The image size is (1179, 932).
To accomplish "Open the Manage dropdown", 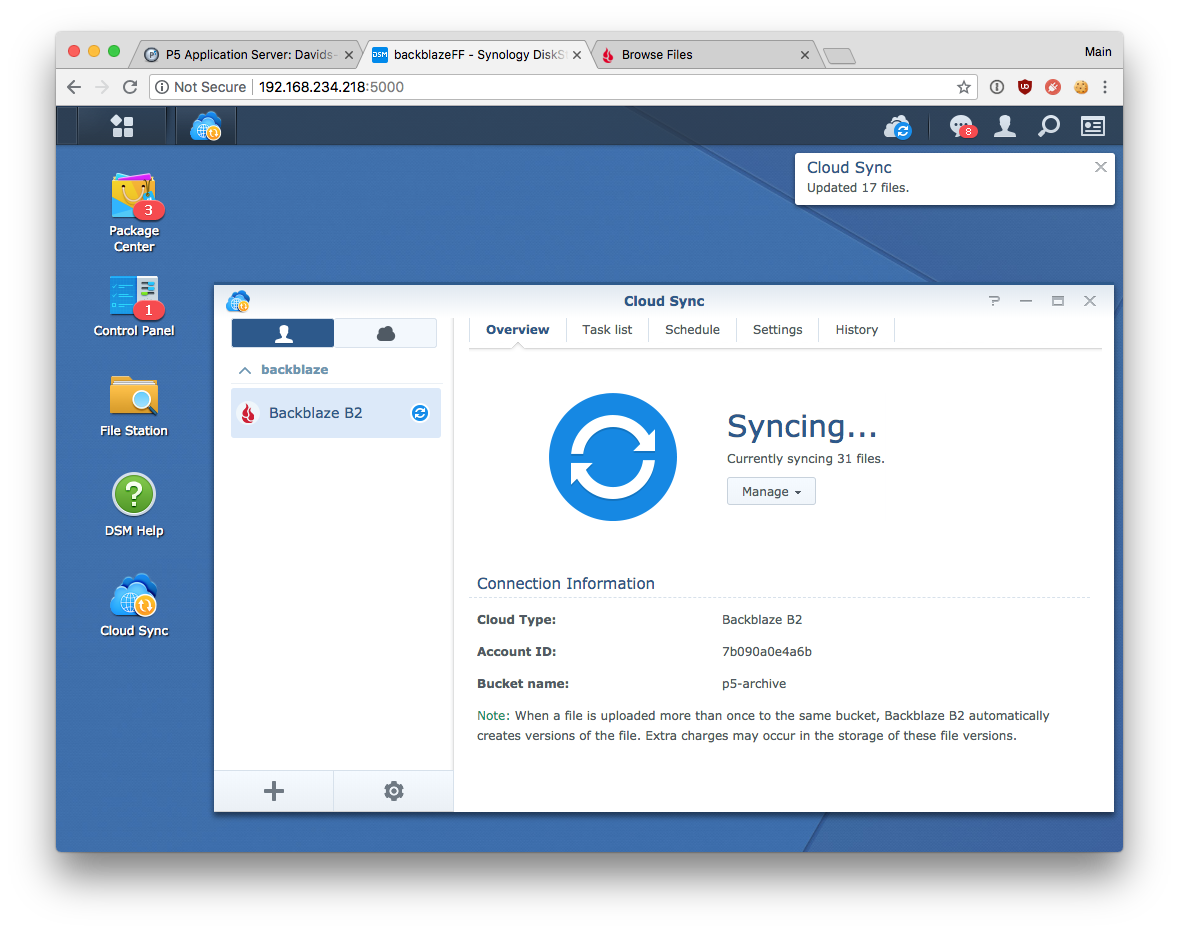I will tap(771, 492).
